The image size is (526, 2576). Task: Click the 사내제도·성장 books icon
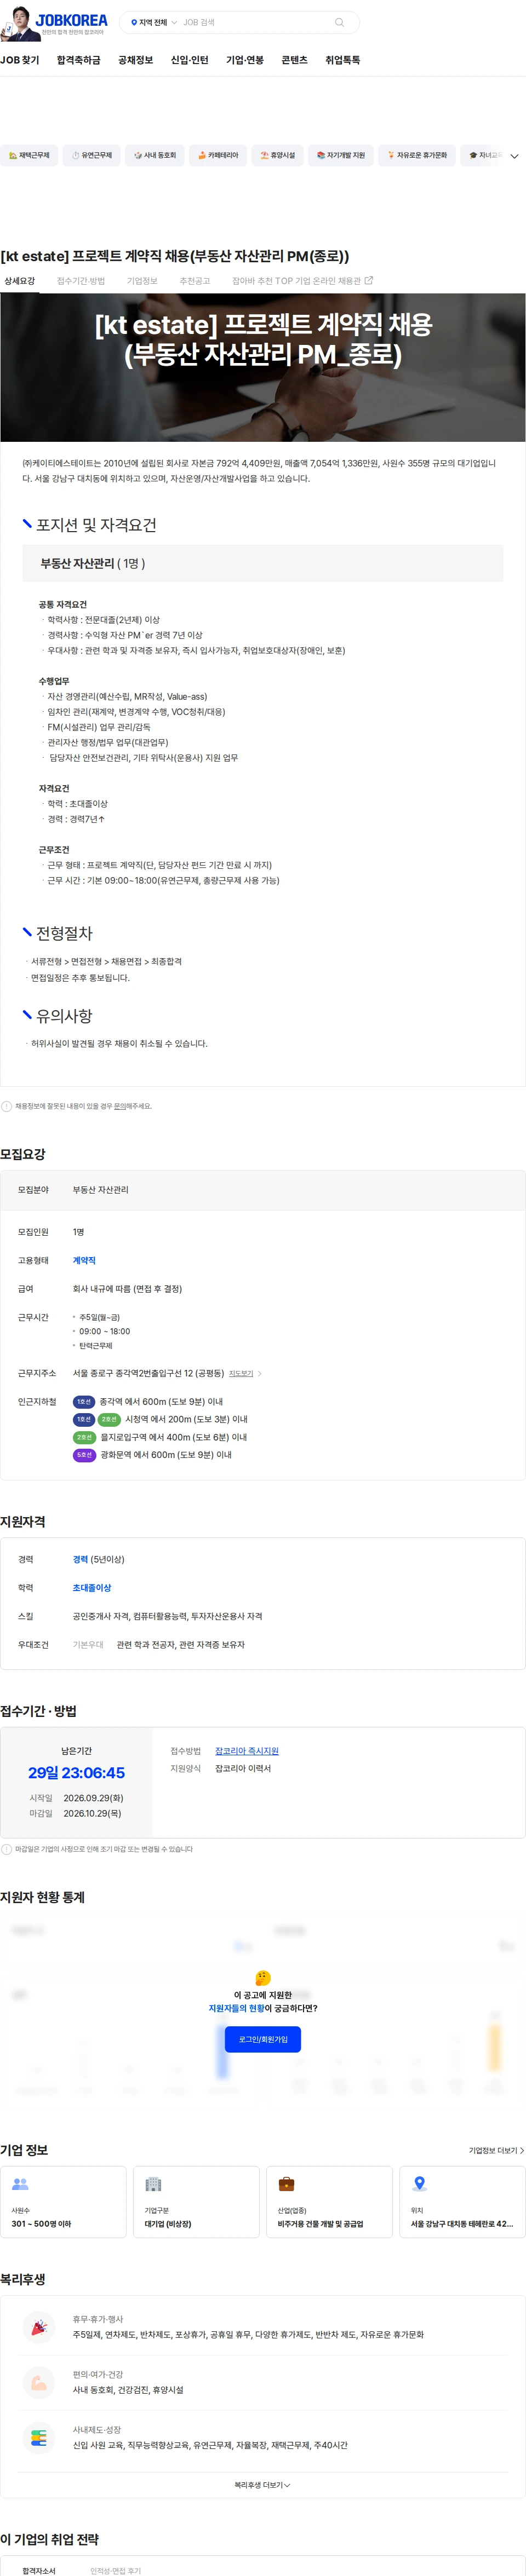[39, 2437]
